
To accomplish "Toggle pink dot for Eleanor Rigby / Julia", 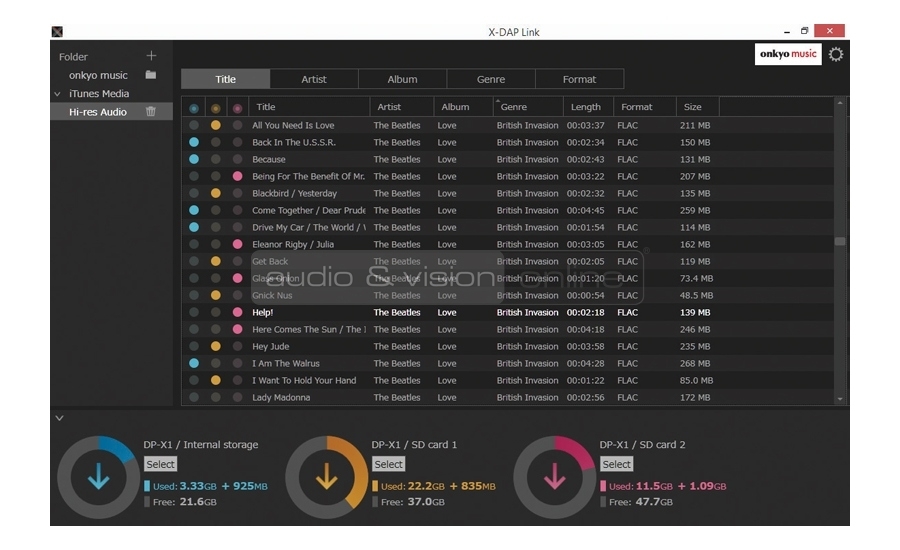I will [x=237, y=244].
